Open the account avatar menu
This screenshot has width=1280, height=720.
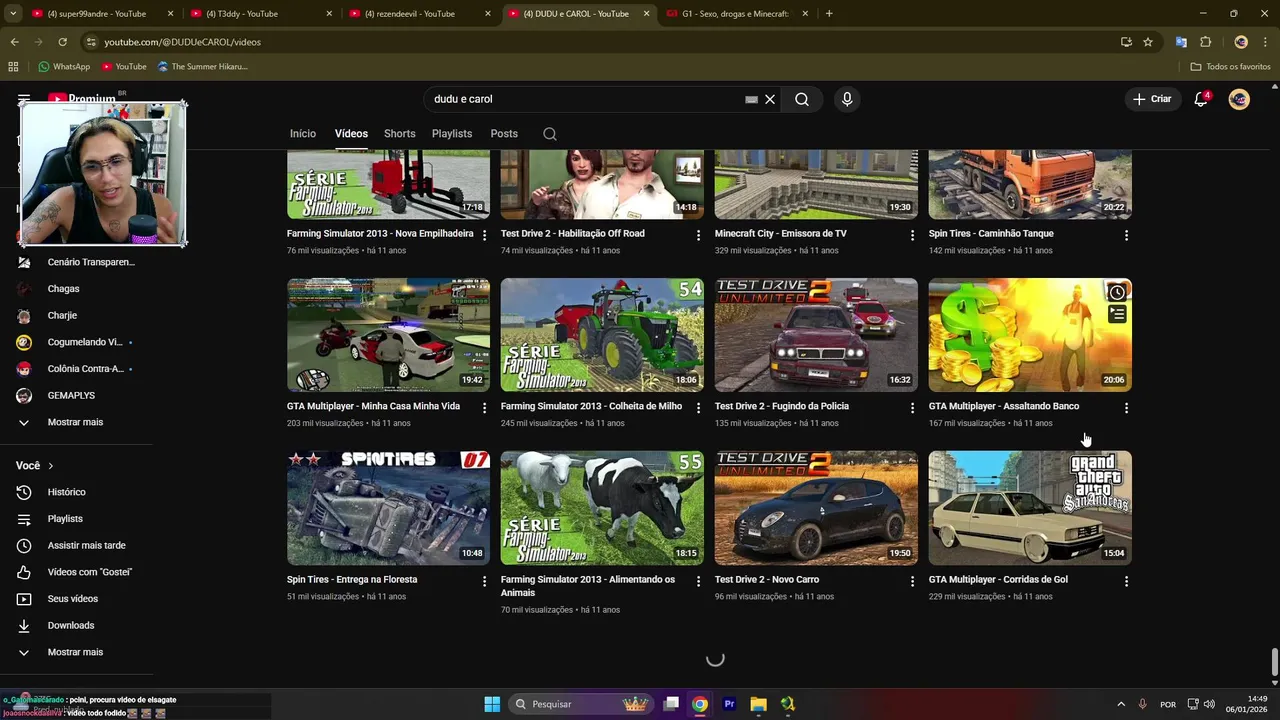[1239, 99]
